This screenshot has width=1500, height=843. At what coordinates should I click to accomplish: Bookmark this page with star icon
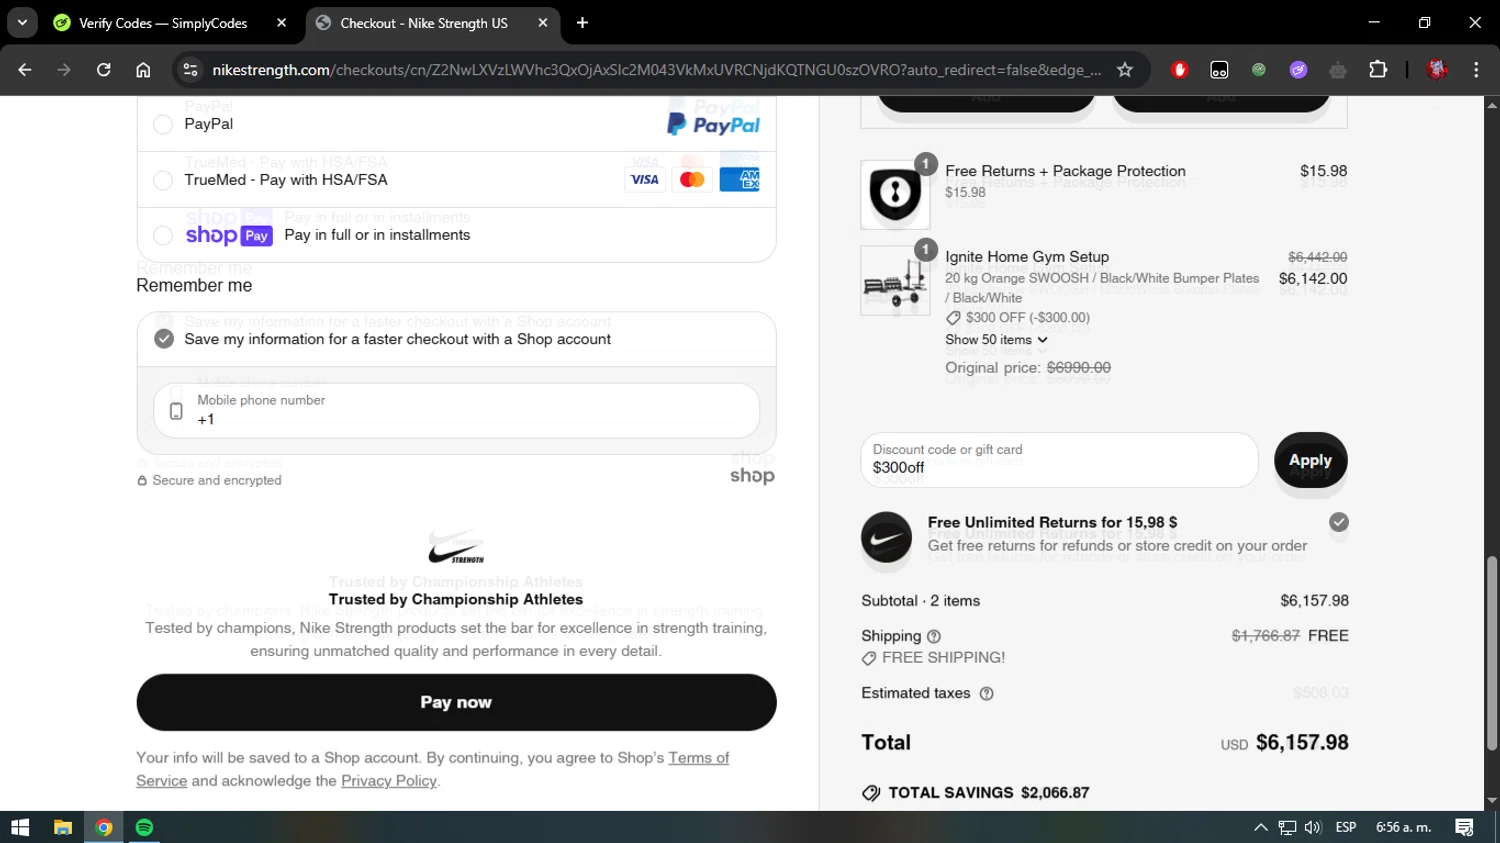point(1125,70)
